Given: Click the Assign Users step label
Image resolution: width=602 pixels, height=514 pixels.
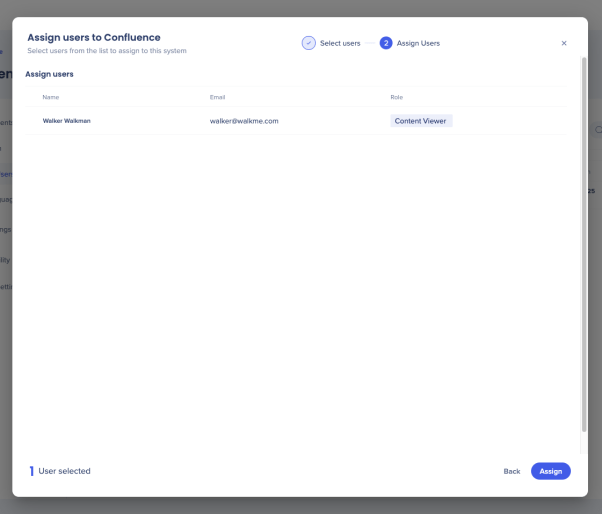Looking at the screenshot, I should tap(418, 43).
